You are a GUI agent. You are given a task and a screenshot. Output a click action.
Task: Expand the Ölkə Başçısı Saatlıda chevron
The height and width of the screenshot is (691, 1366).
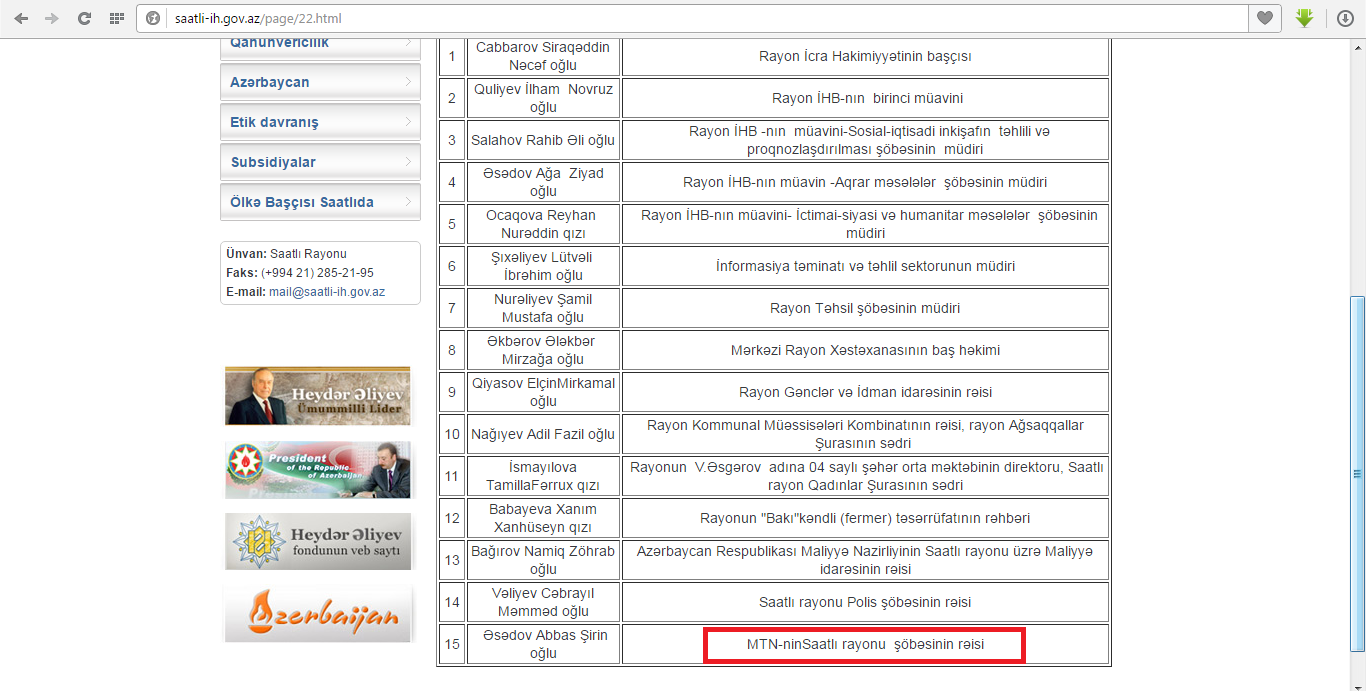click(408, 202)
